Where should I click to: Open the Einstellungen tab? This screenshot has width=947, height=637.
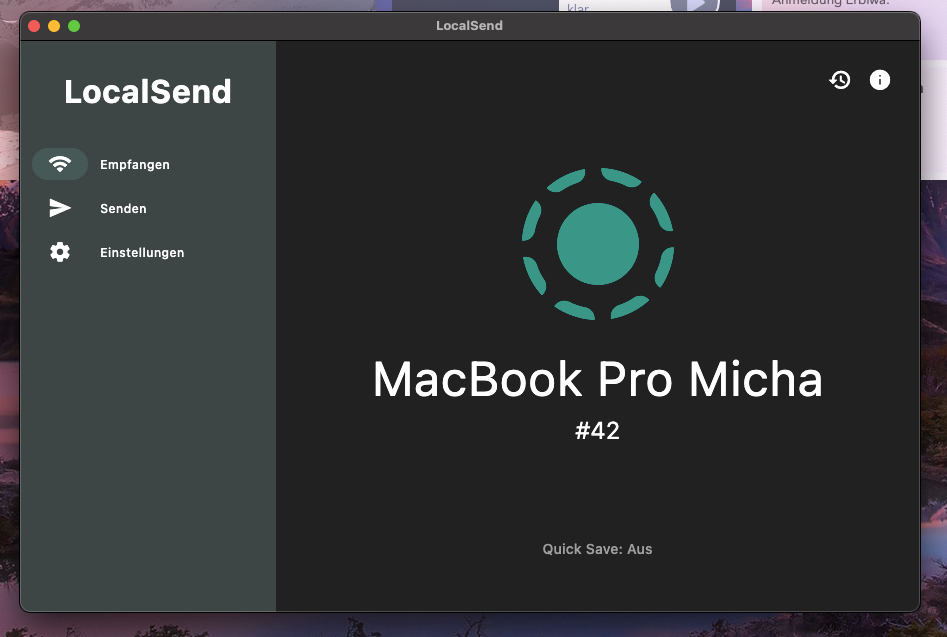(x=142, y=252)
